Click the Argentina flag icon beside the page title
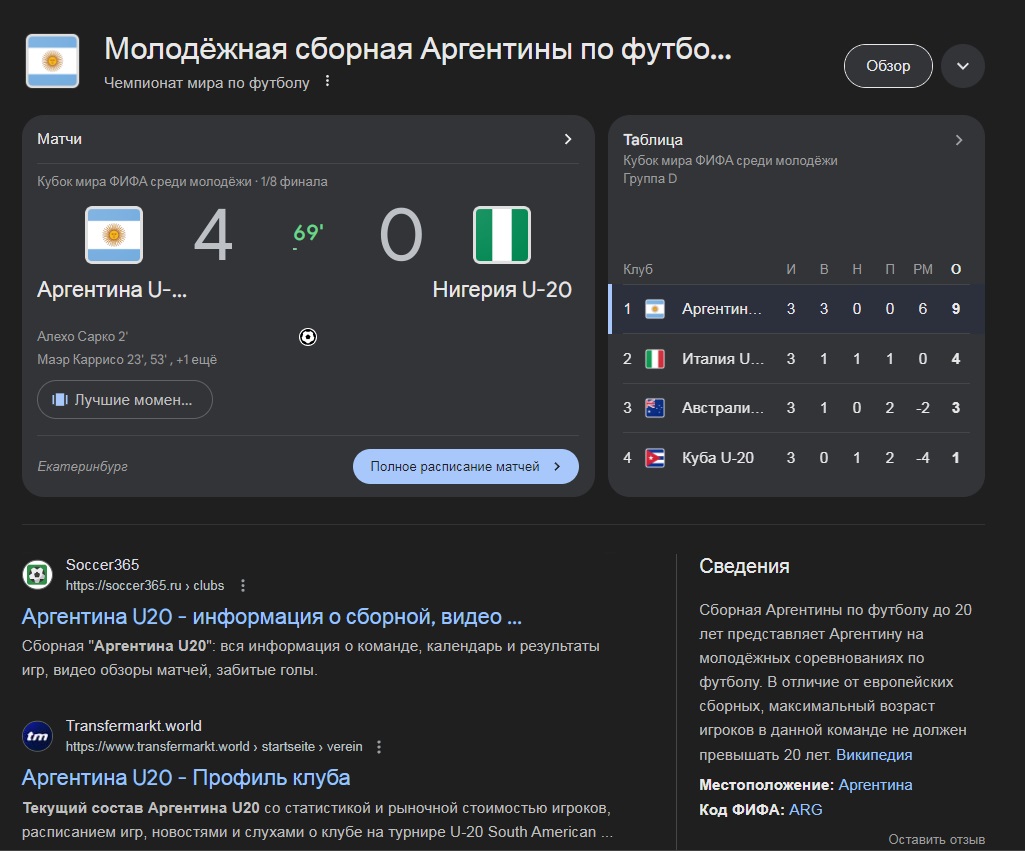The height and width of the screenshot is (851, 1025). (x=52, y=61)
